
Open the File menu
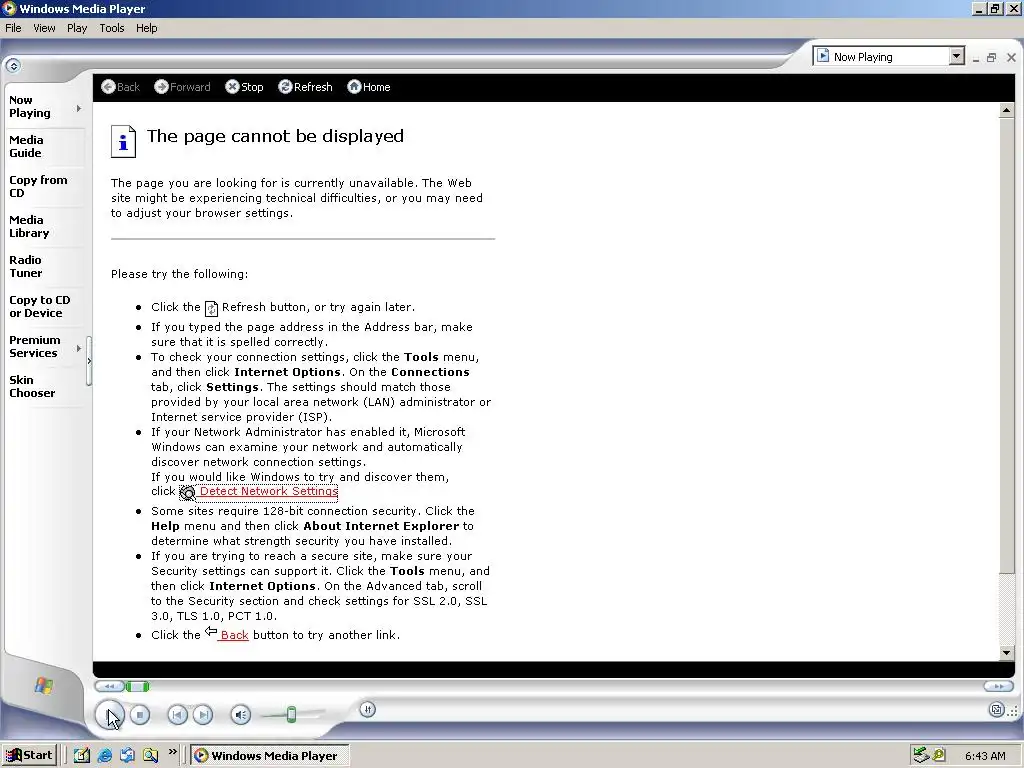pyautogui.click(x=13, y=28)
